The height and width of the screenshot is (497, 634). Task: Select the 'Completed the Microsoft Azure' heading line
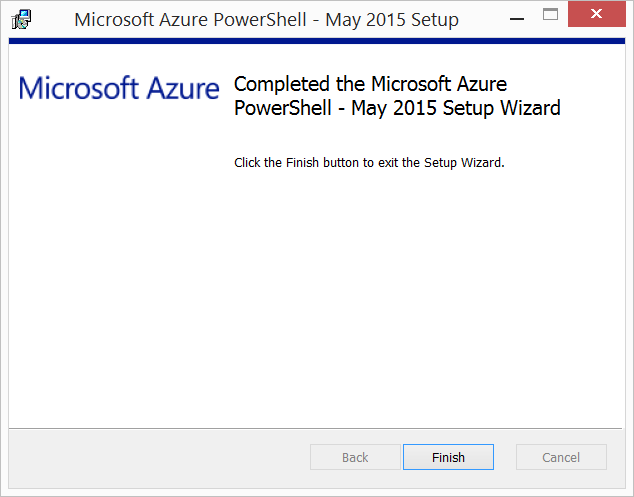click(x=370, y=85)
